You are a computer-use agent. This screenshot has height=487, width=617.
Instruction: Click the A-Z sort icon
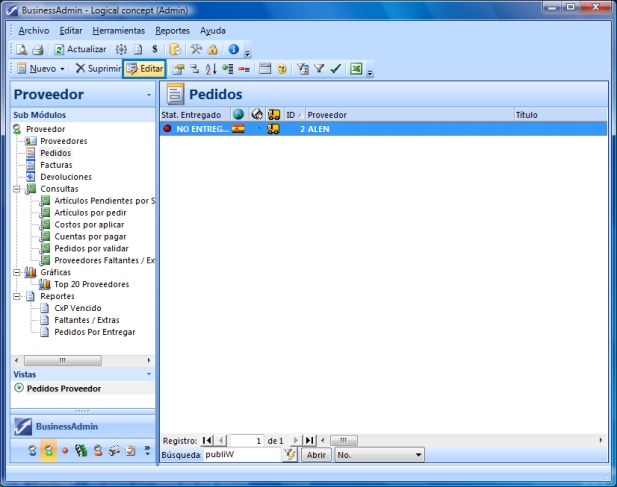pyautogui.click(x=210, y=69)
